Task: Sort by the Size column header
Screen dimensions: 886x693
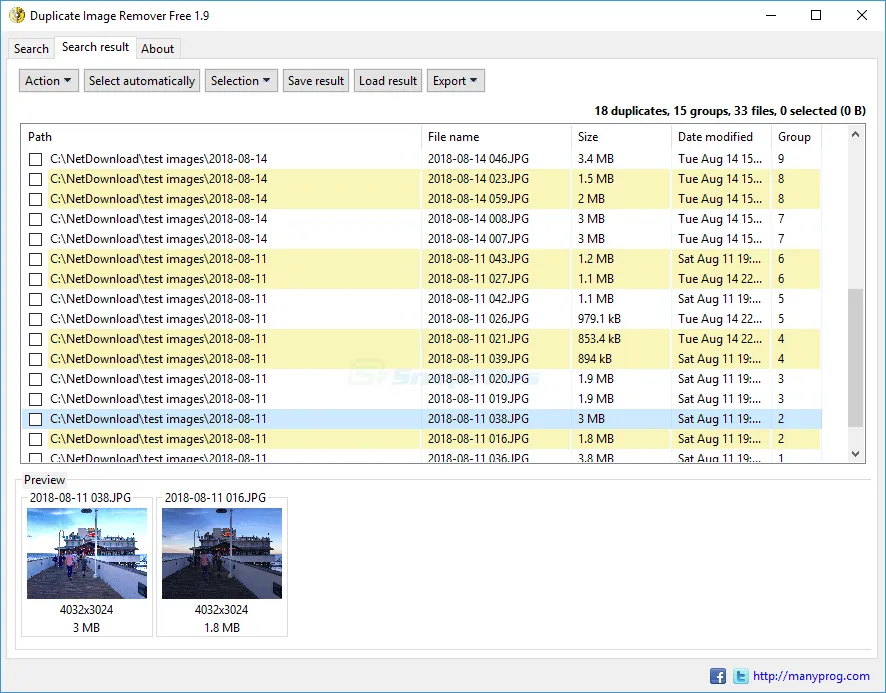Action: [x=621, y=137]
